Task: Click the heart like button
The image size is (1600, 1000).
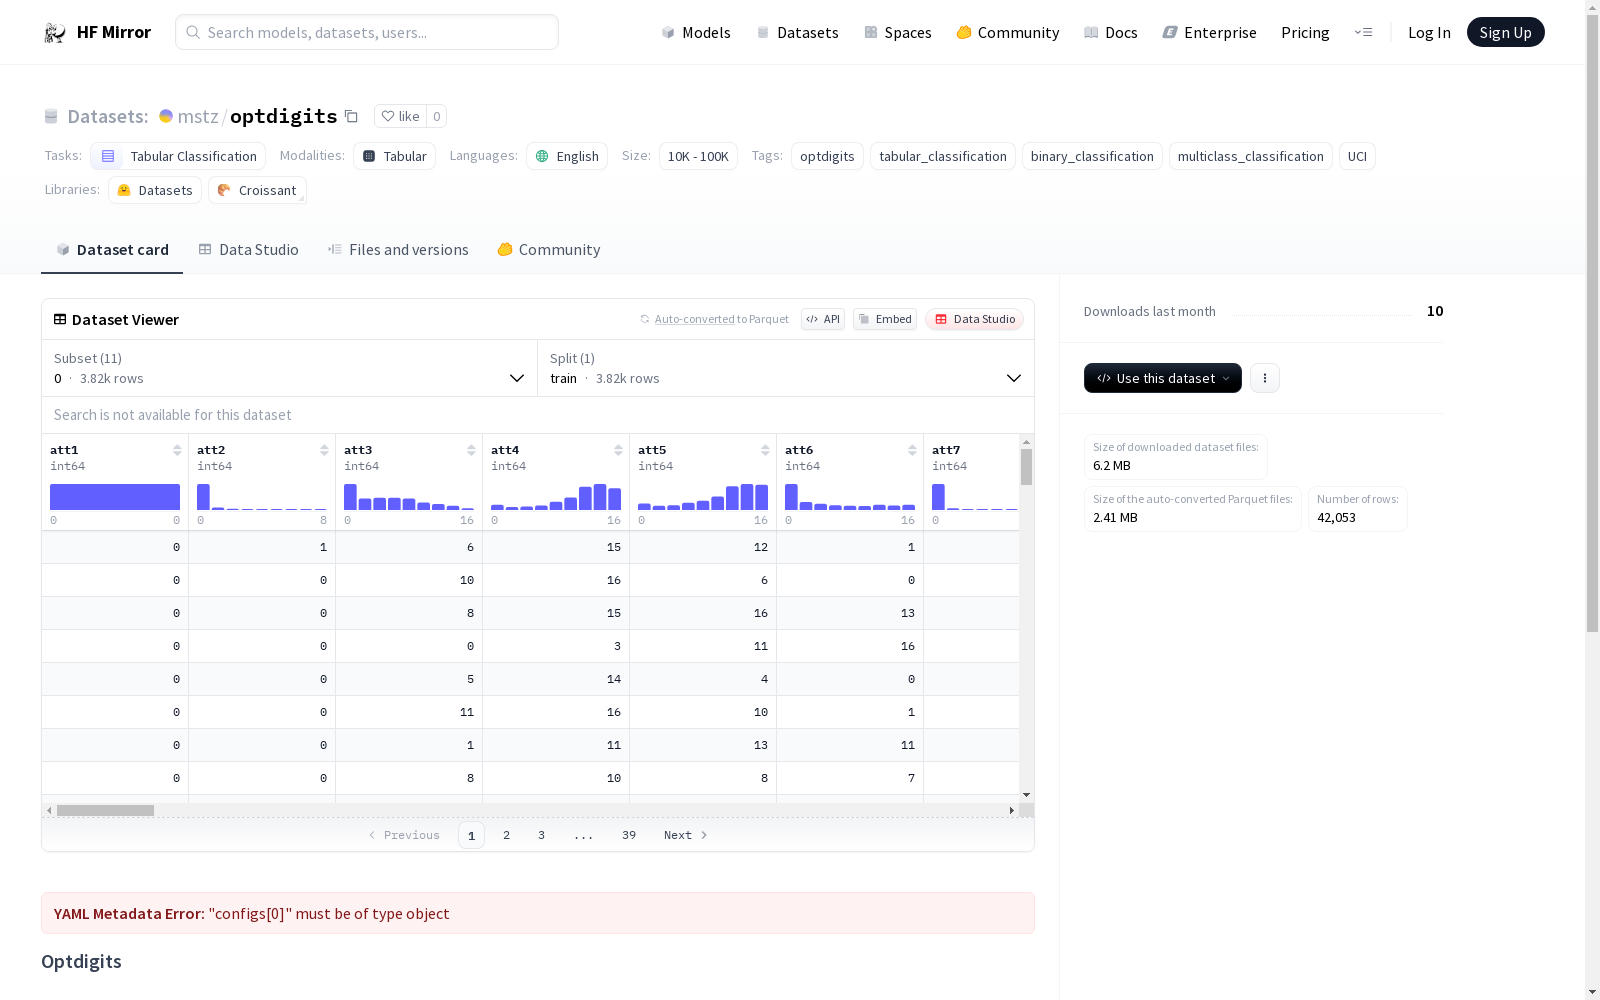Action: tap(400, 116)
